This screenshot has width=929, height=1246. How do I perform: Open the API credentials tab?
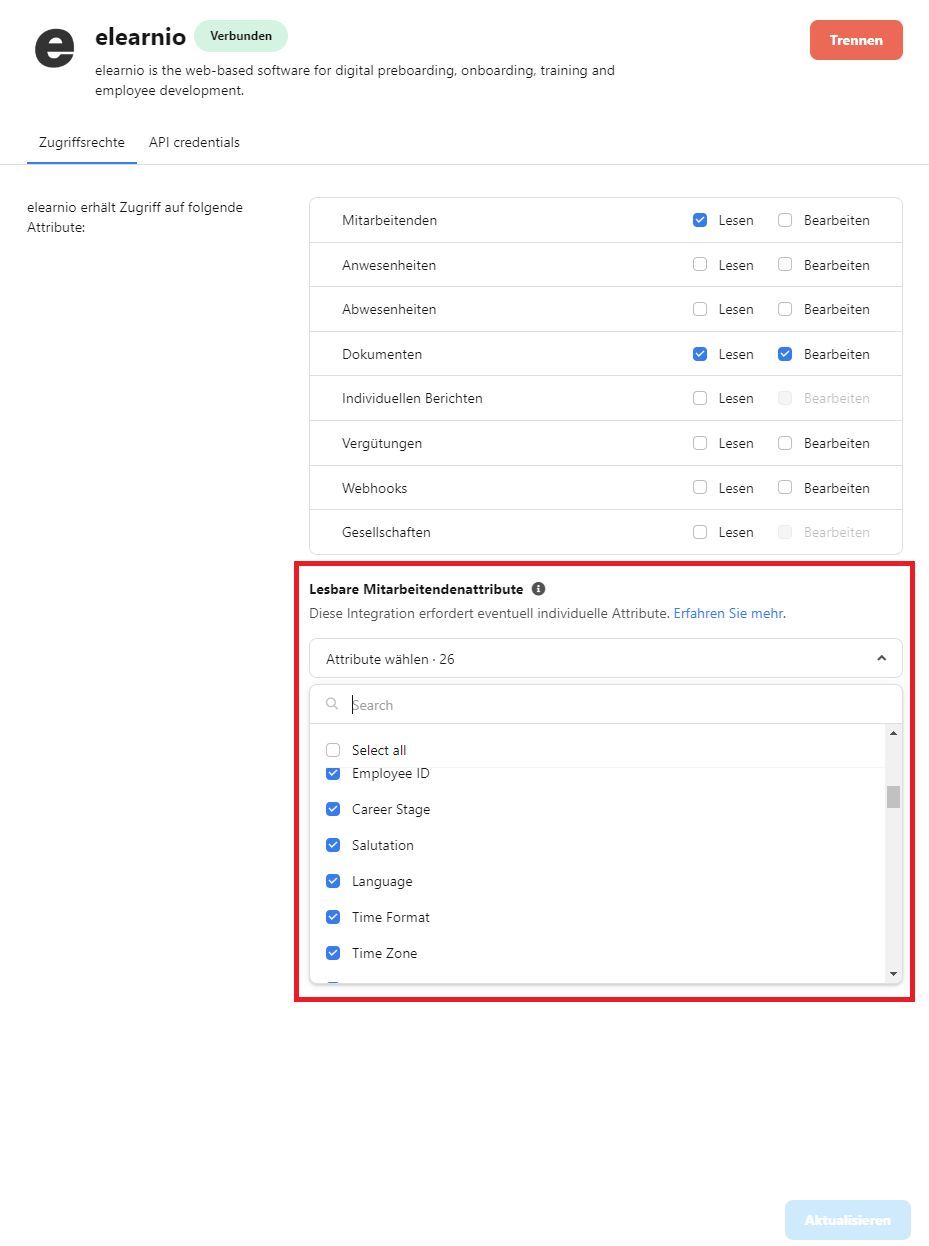(x=195, y=142)
